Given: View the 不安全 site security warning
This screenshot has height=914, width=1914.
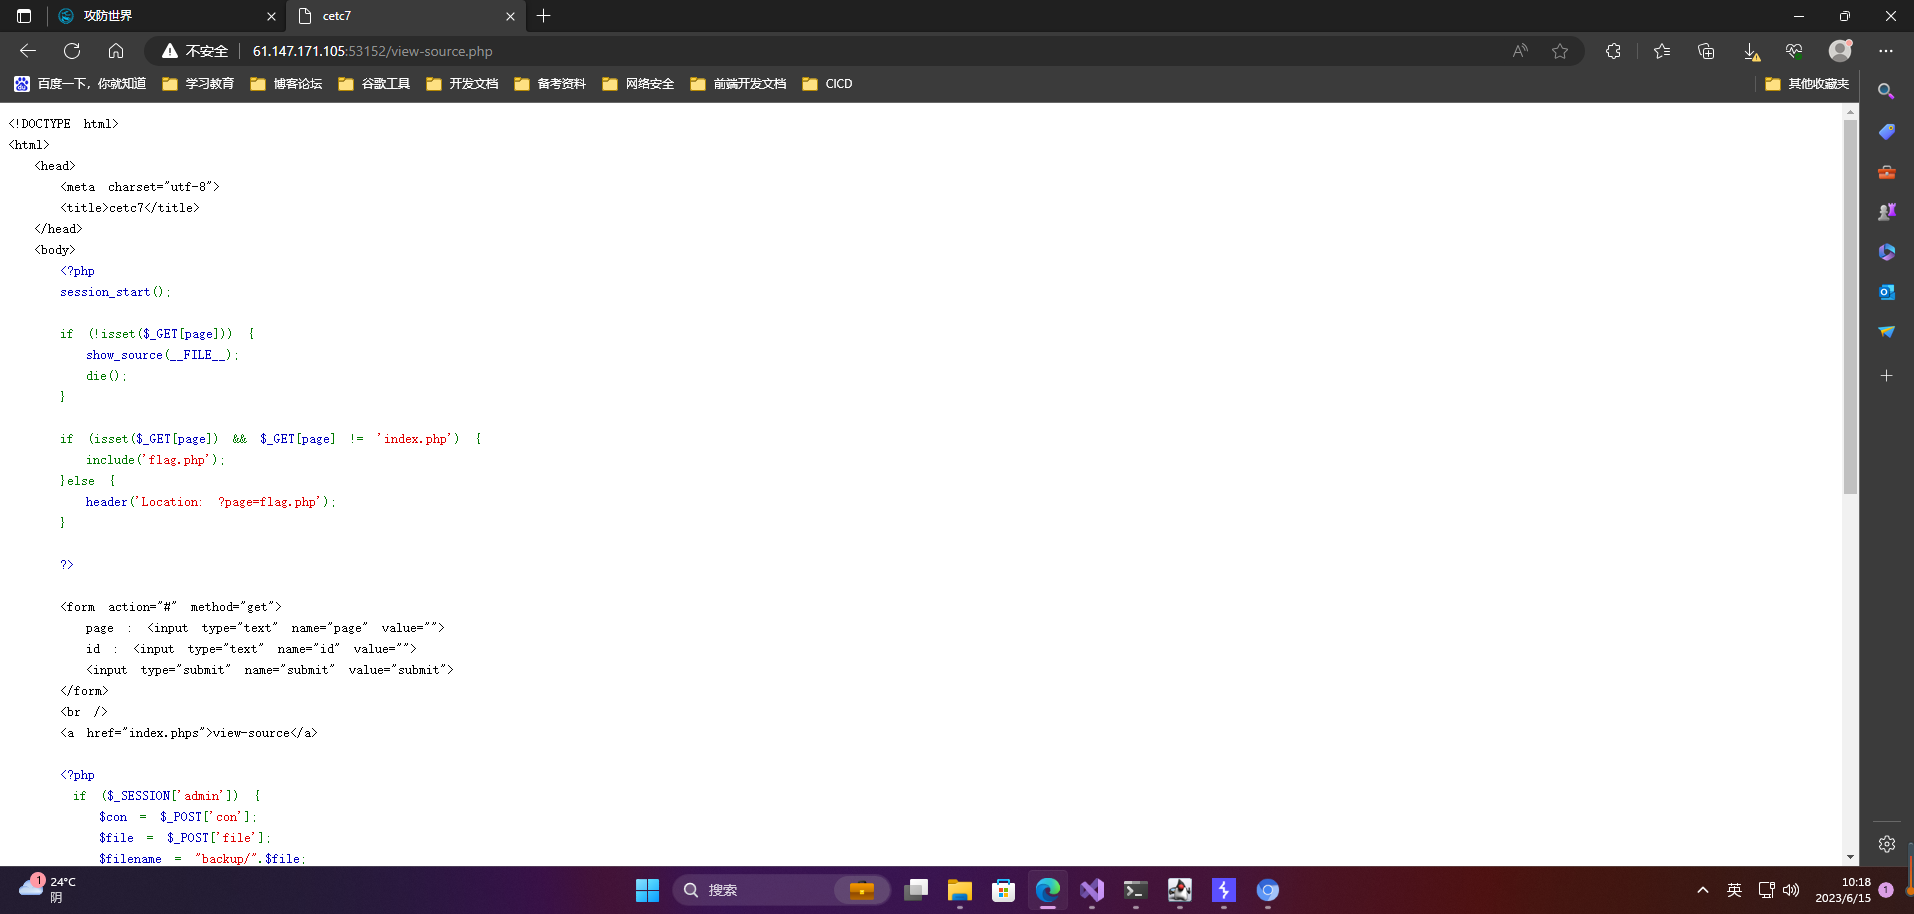Looking at the screenshot, I should tap(195, 51).
